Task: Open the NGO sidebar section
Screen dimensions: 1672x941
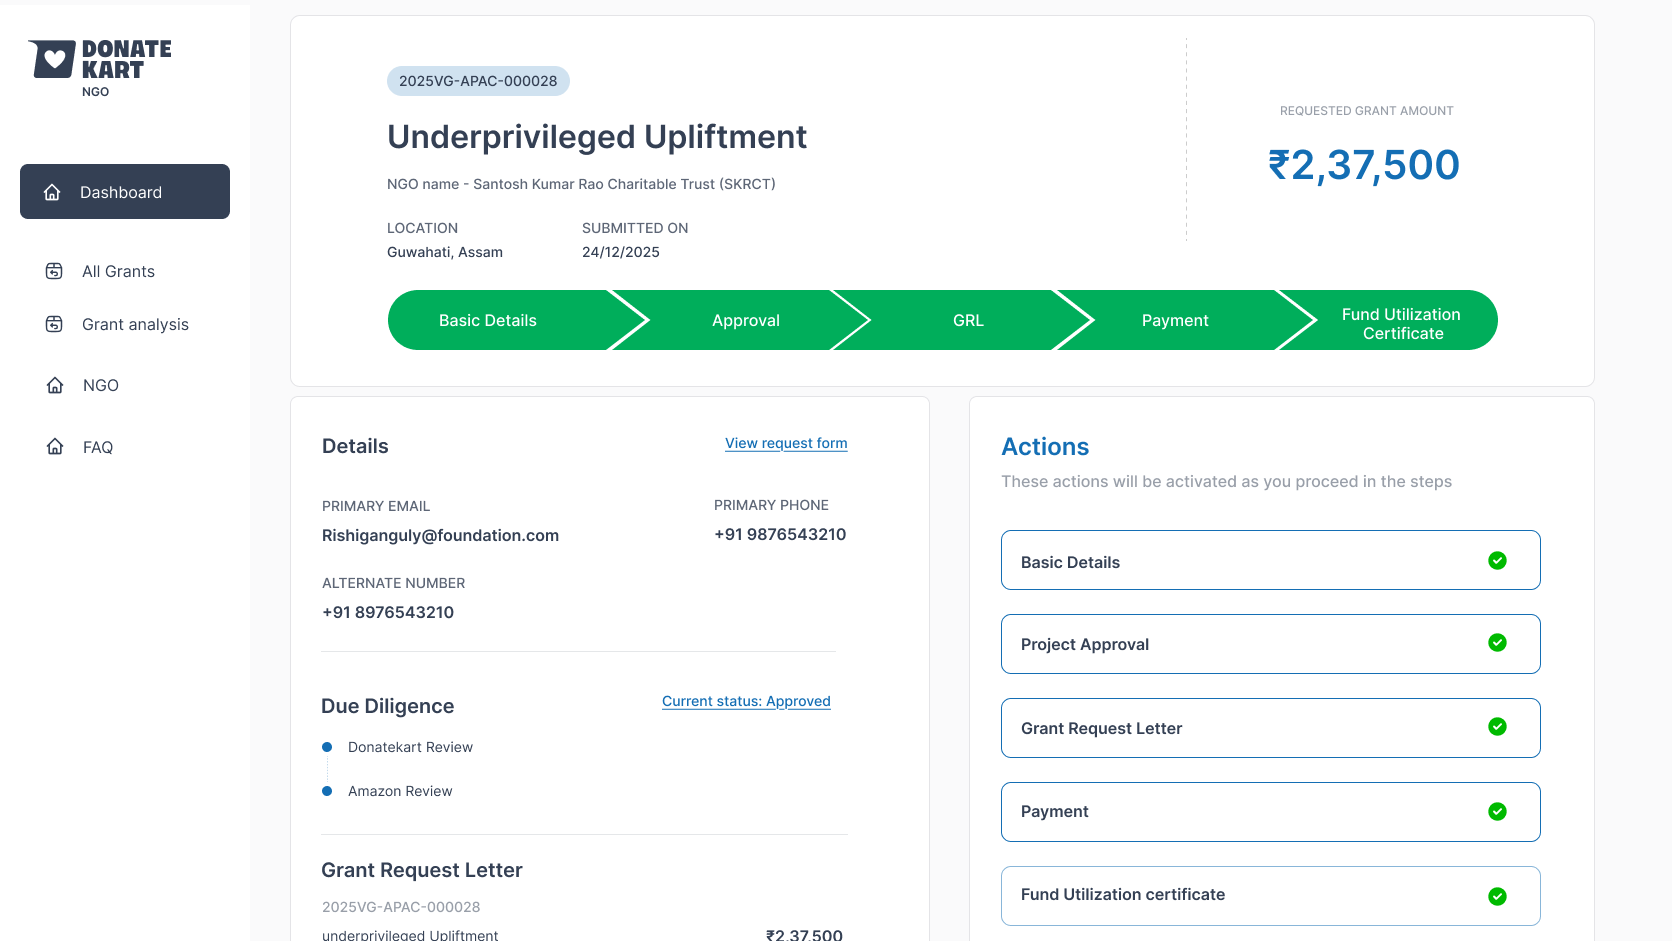Action: [x=101, y=385]
